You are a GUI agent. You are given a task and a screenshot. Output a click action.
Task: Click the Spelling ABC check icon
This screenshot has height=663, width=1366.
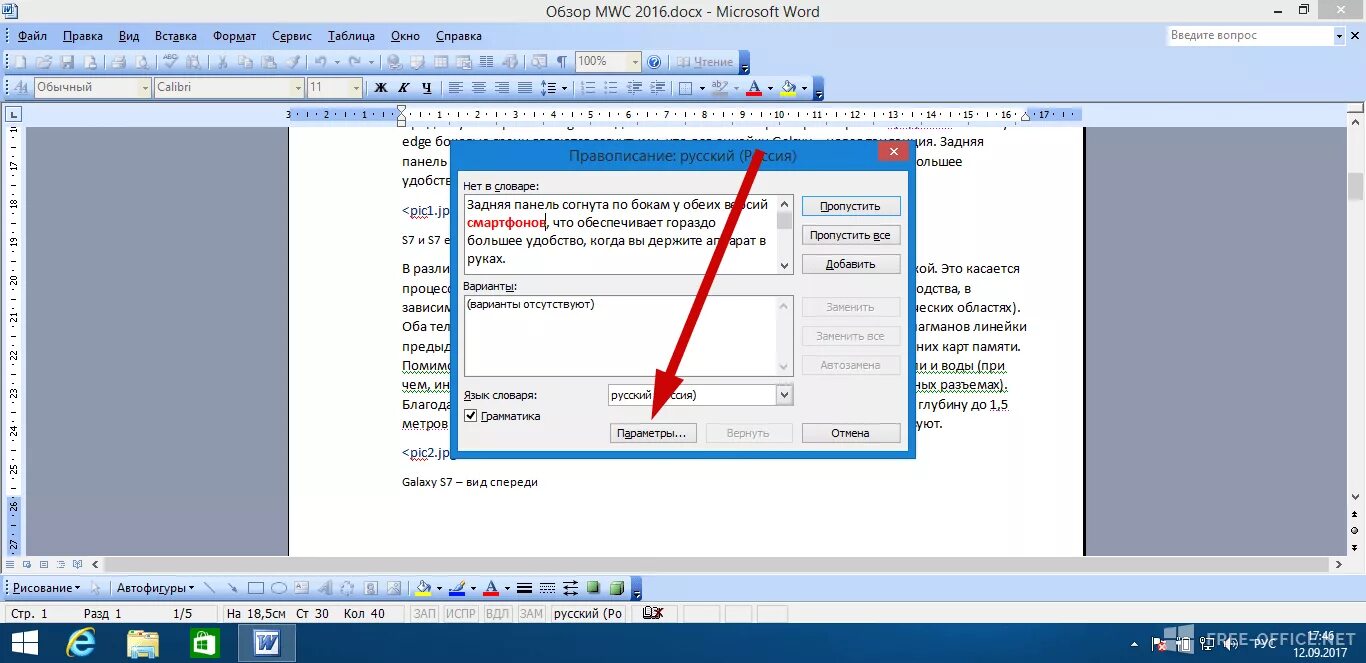coord(171,61)
